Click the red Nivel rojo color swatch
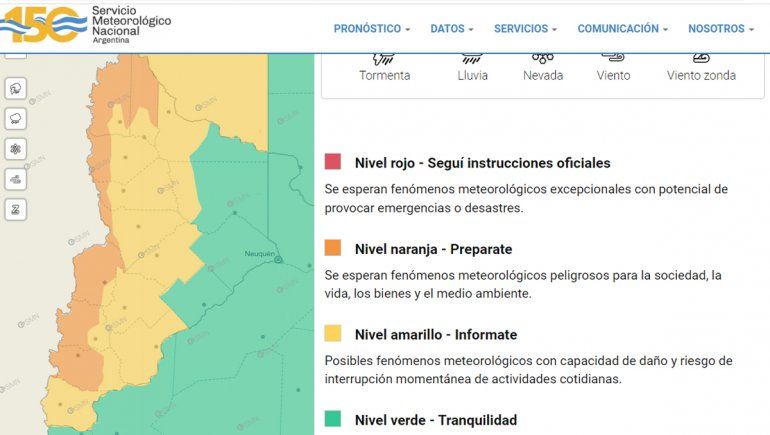 click(x=333, y=162)
